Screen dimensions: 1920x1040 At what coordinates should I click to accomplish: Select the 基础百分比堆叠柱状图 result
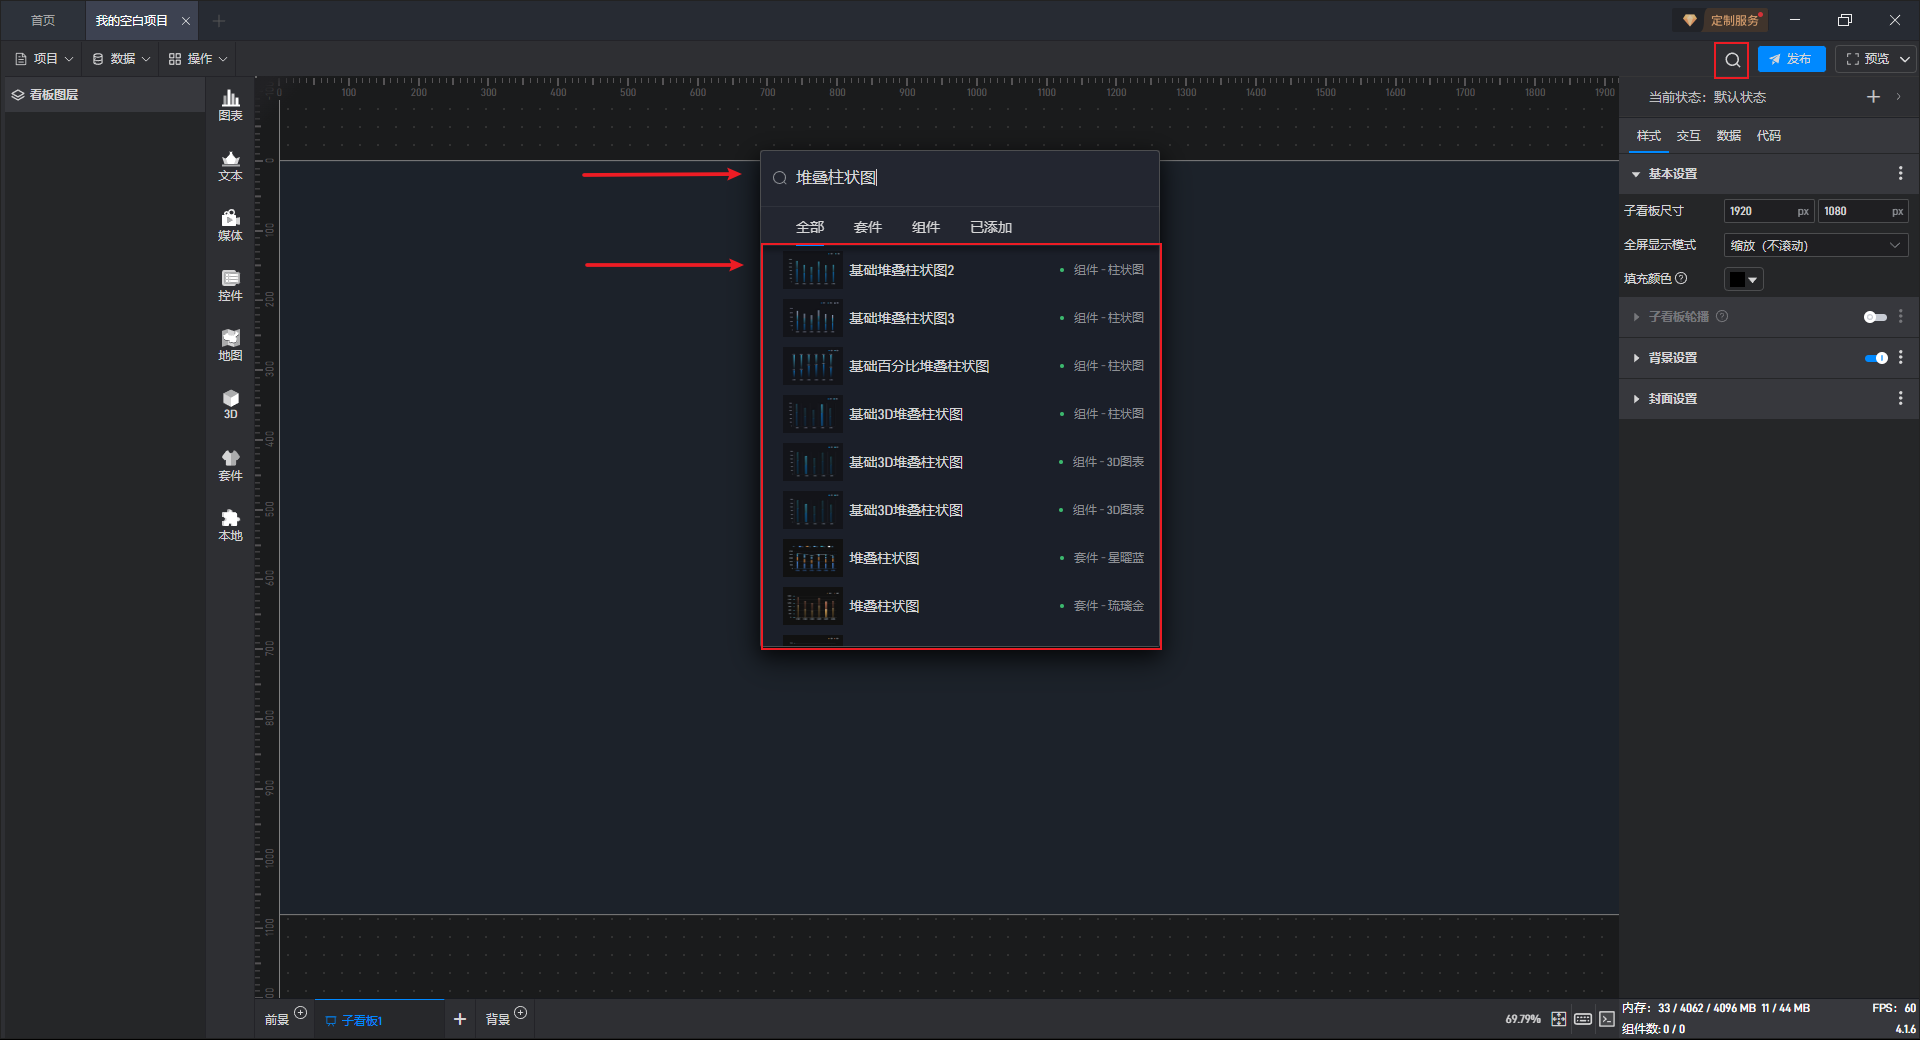[x=963, y=366]
